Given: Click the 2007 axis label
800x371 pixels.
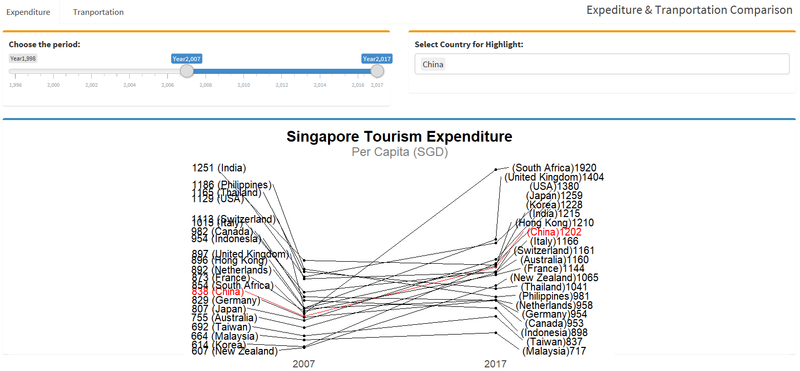Looking at the screenshot, I should [304, 364].
